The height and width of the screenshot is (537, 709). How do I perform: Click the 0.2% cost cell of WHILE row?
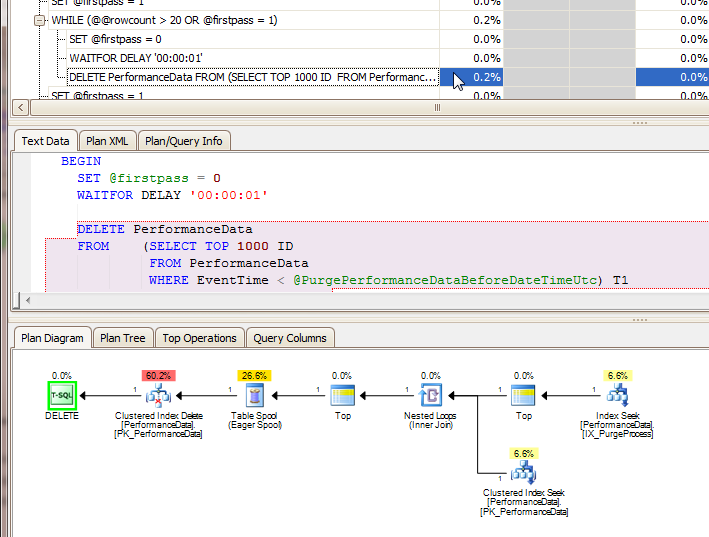pyautogui.click(x=472, y=20)
